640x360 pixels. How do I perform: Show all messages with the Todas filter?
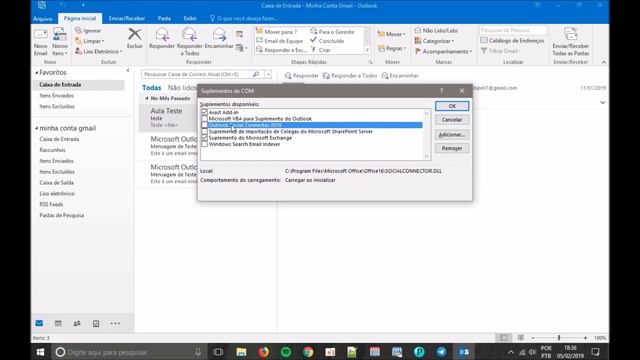pyautogui.click(x=151, y=88)
